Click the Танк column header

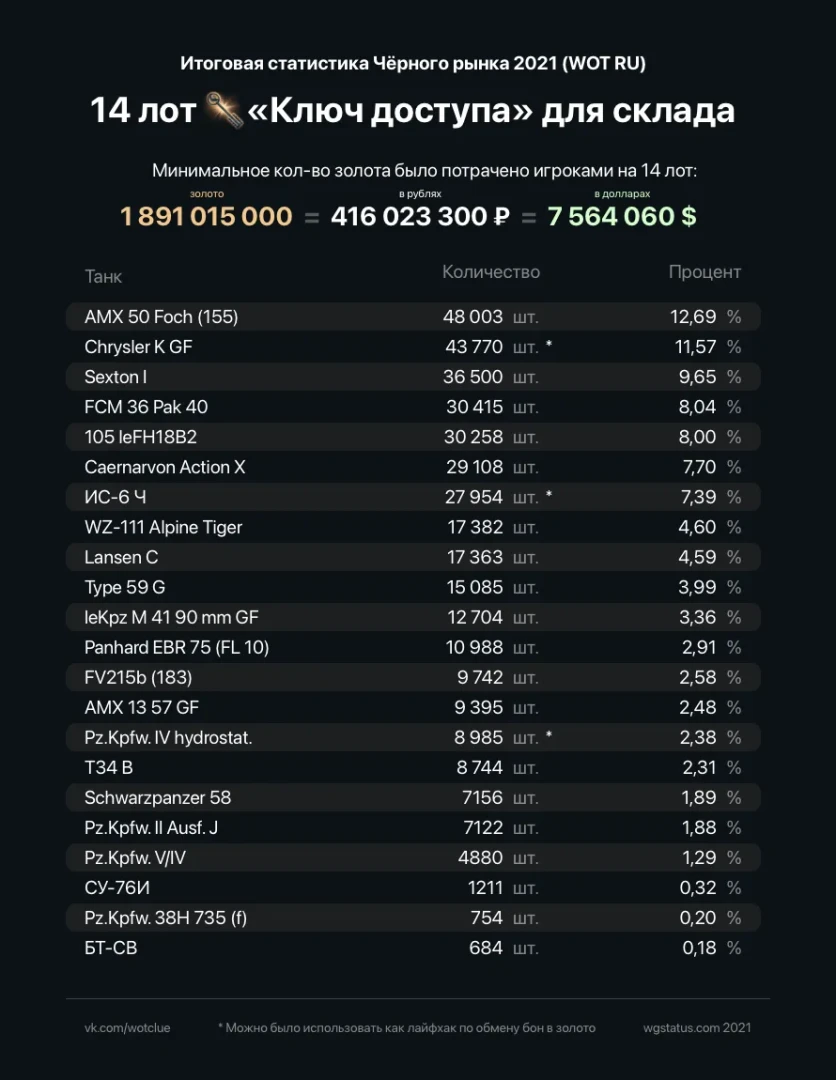104,276
